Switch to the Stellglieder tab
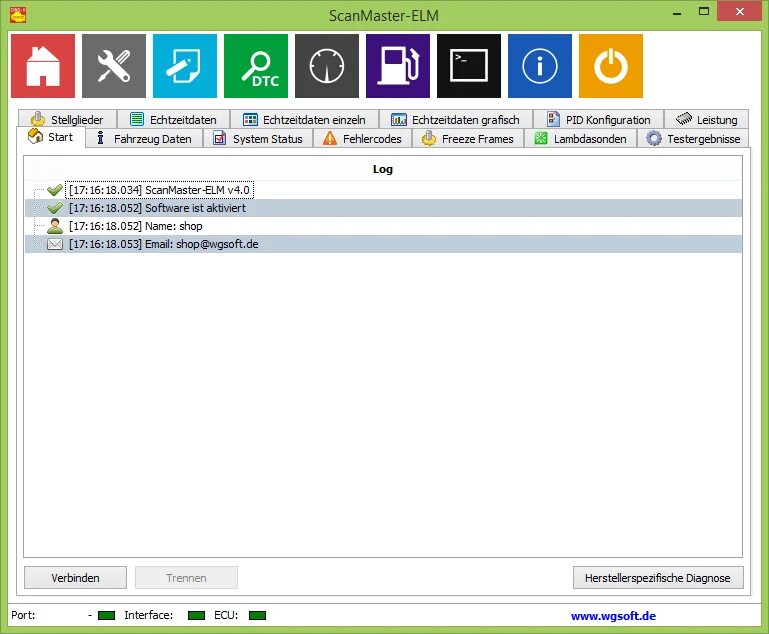769x634 pixels. point(68,119)
